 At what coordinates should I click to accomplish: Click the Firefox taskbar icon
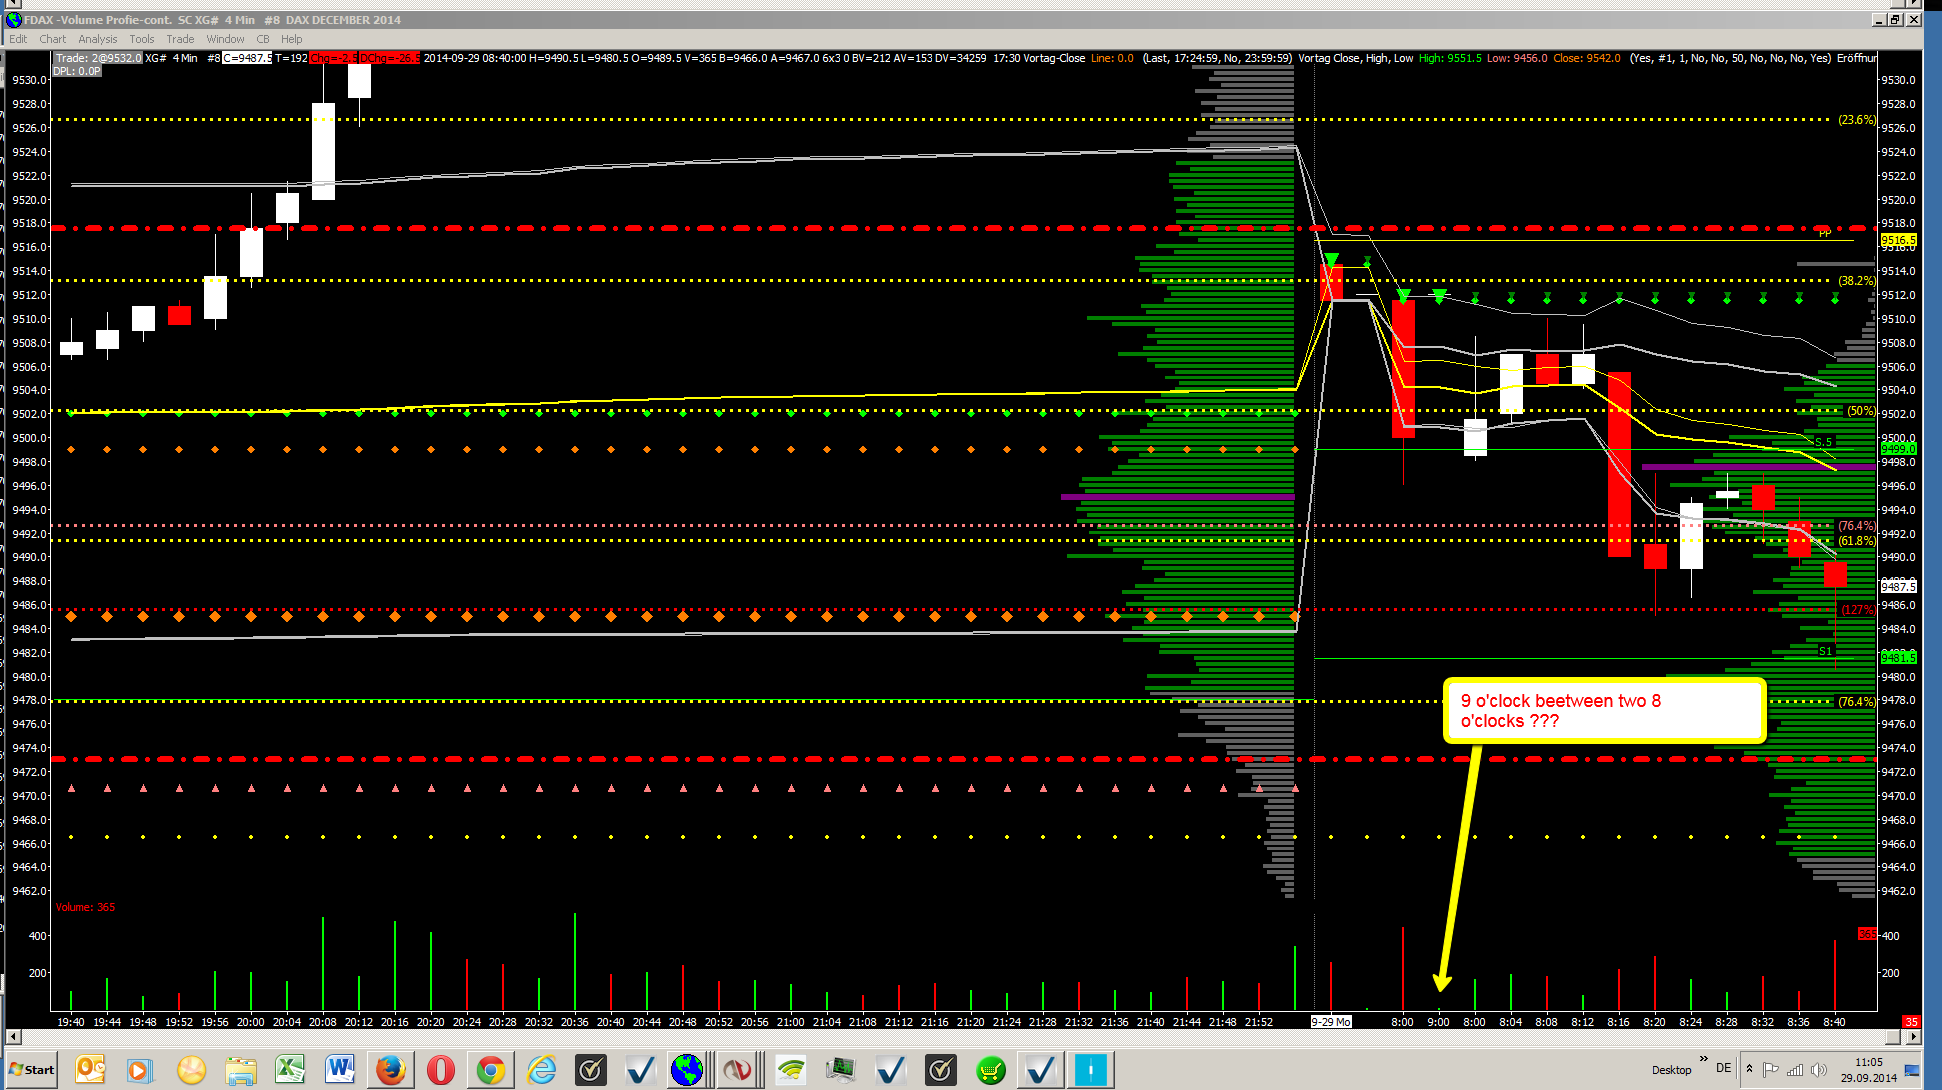pos(391,1070)
